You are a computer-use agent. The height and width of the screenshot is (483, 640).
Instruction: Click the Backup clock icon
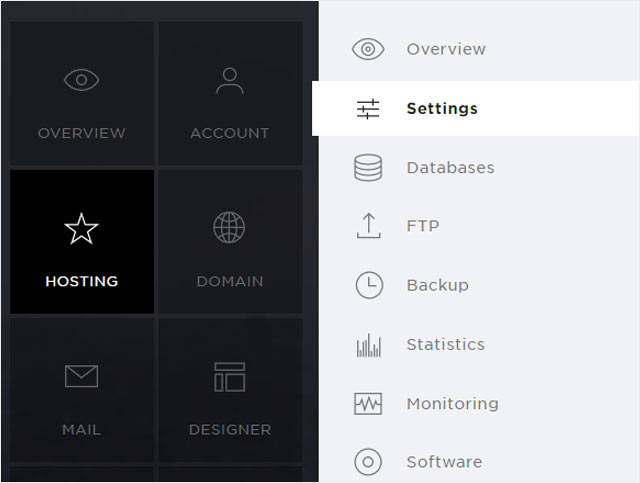369,285
